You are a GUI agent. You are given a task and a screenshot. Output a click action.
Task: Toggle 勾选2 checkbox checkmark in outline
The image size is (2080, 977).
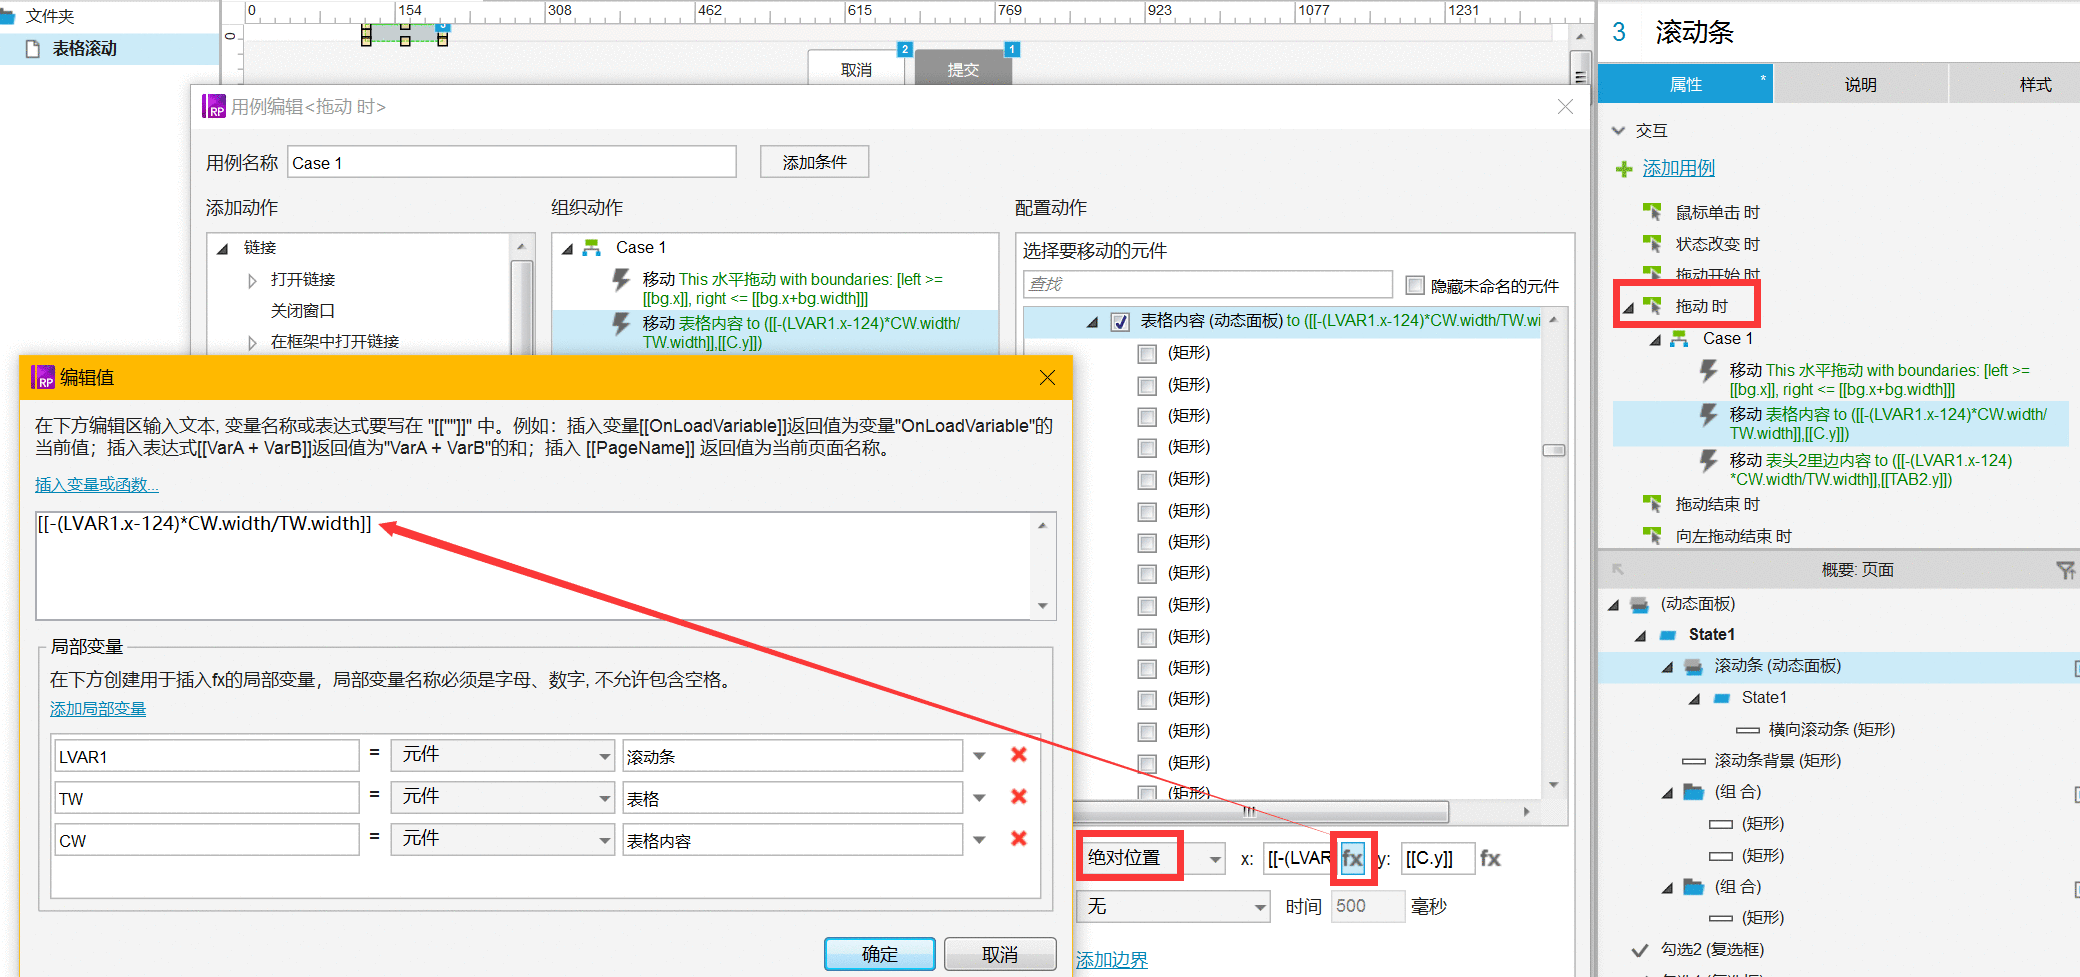click(1639, 950)
